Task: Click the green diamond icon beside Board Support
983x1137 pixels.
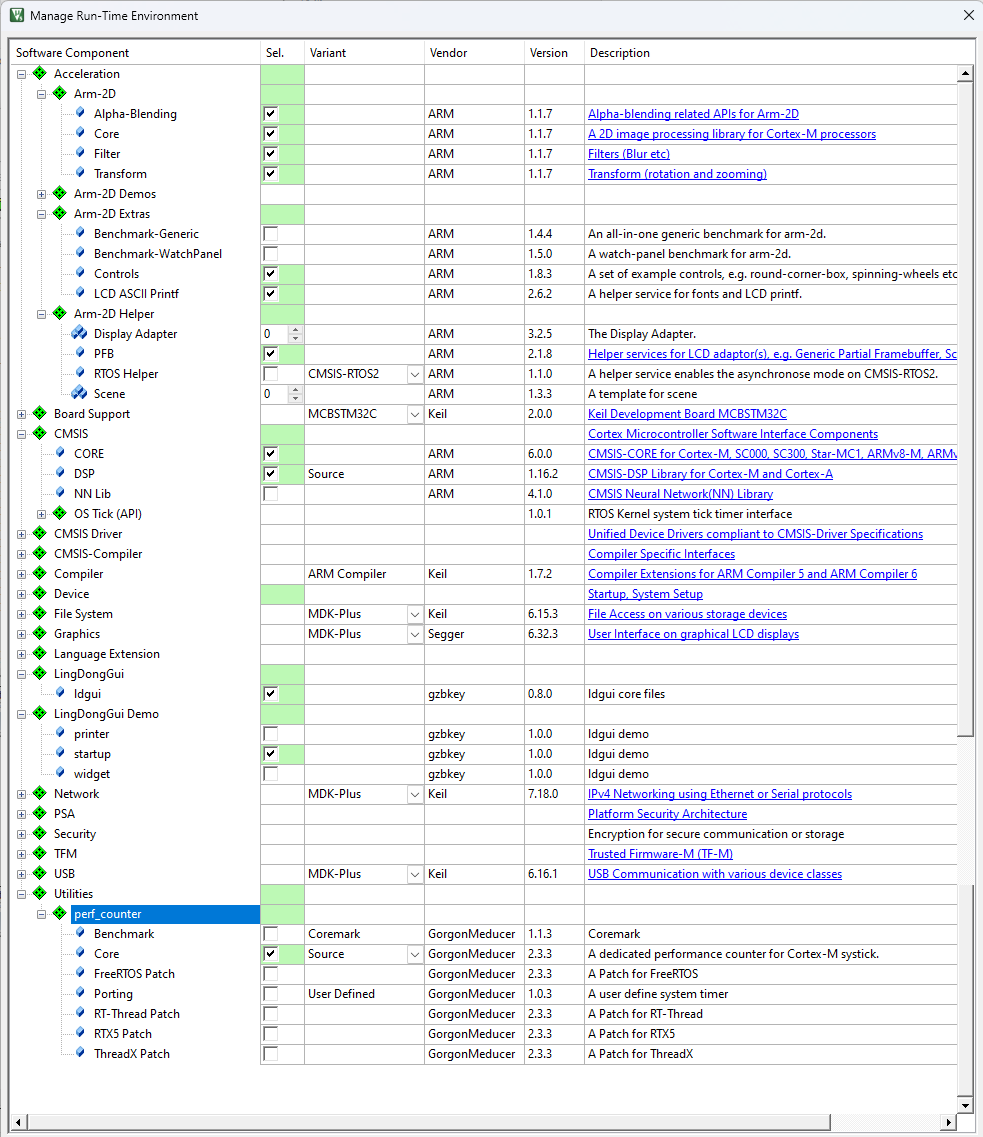Action: (x=40, y=413)
